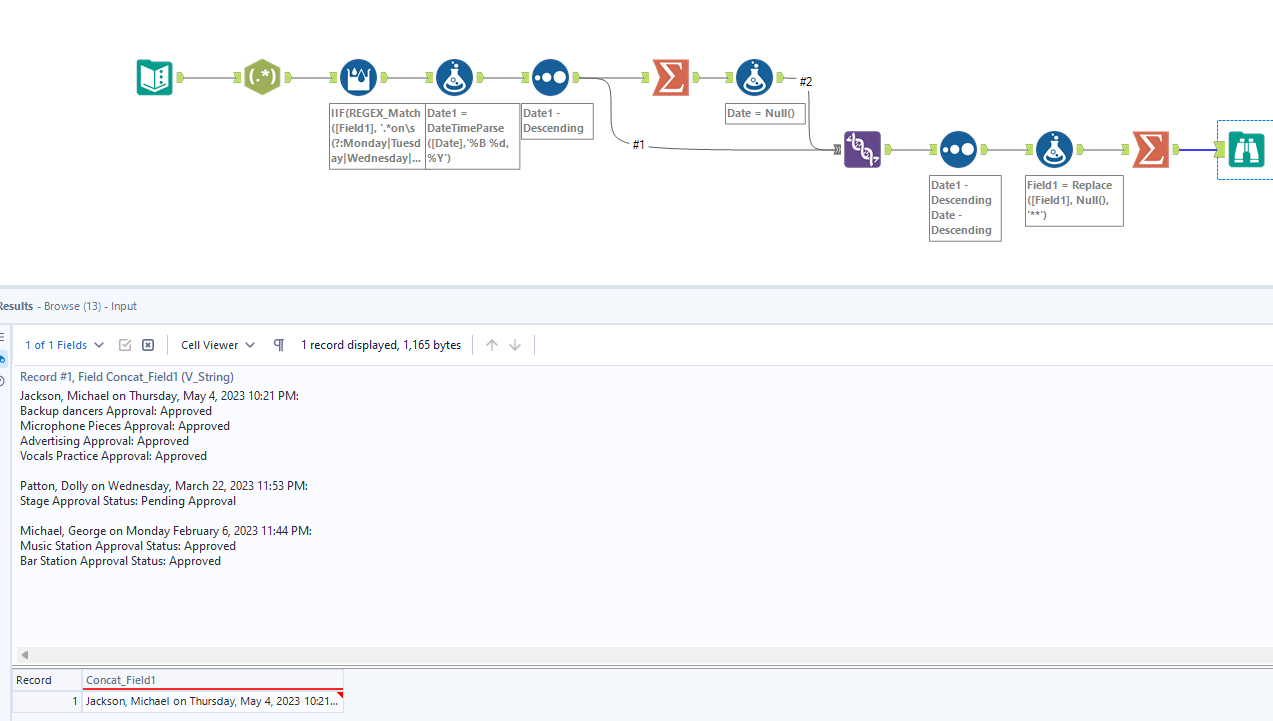Click Browse (13) in the Results header
This screenshot has height=721, width=1273.
[72, 306]
